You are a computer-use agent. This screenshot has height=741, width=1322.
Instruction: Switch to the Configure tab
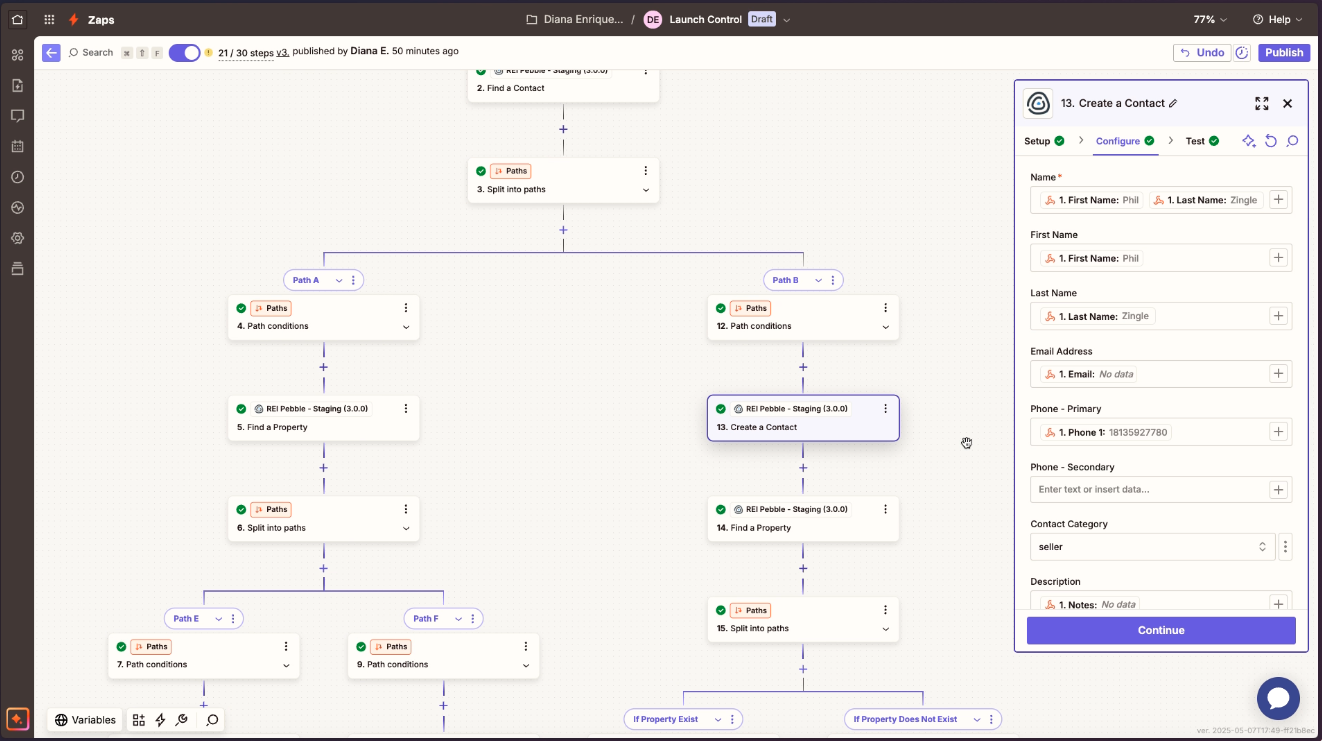pyautogui.click(x=1125, y=141)
